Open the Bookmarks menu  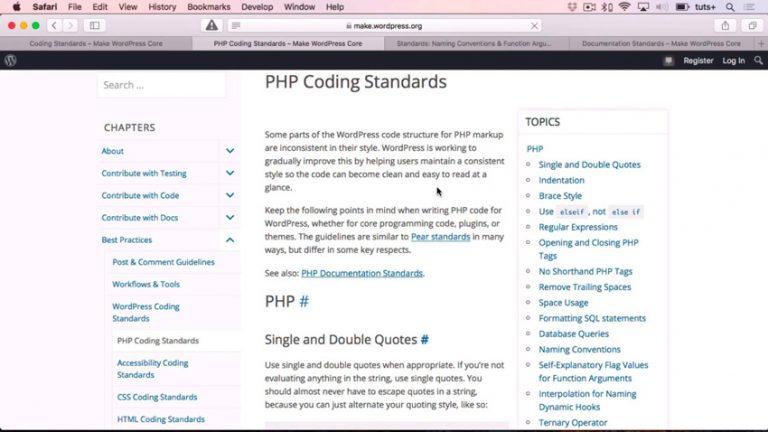[209, 7]
